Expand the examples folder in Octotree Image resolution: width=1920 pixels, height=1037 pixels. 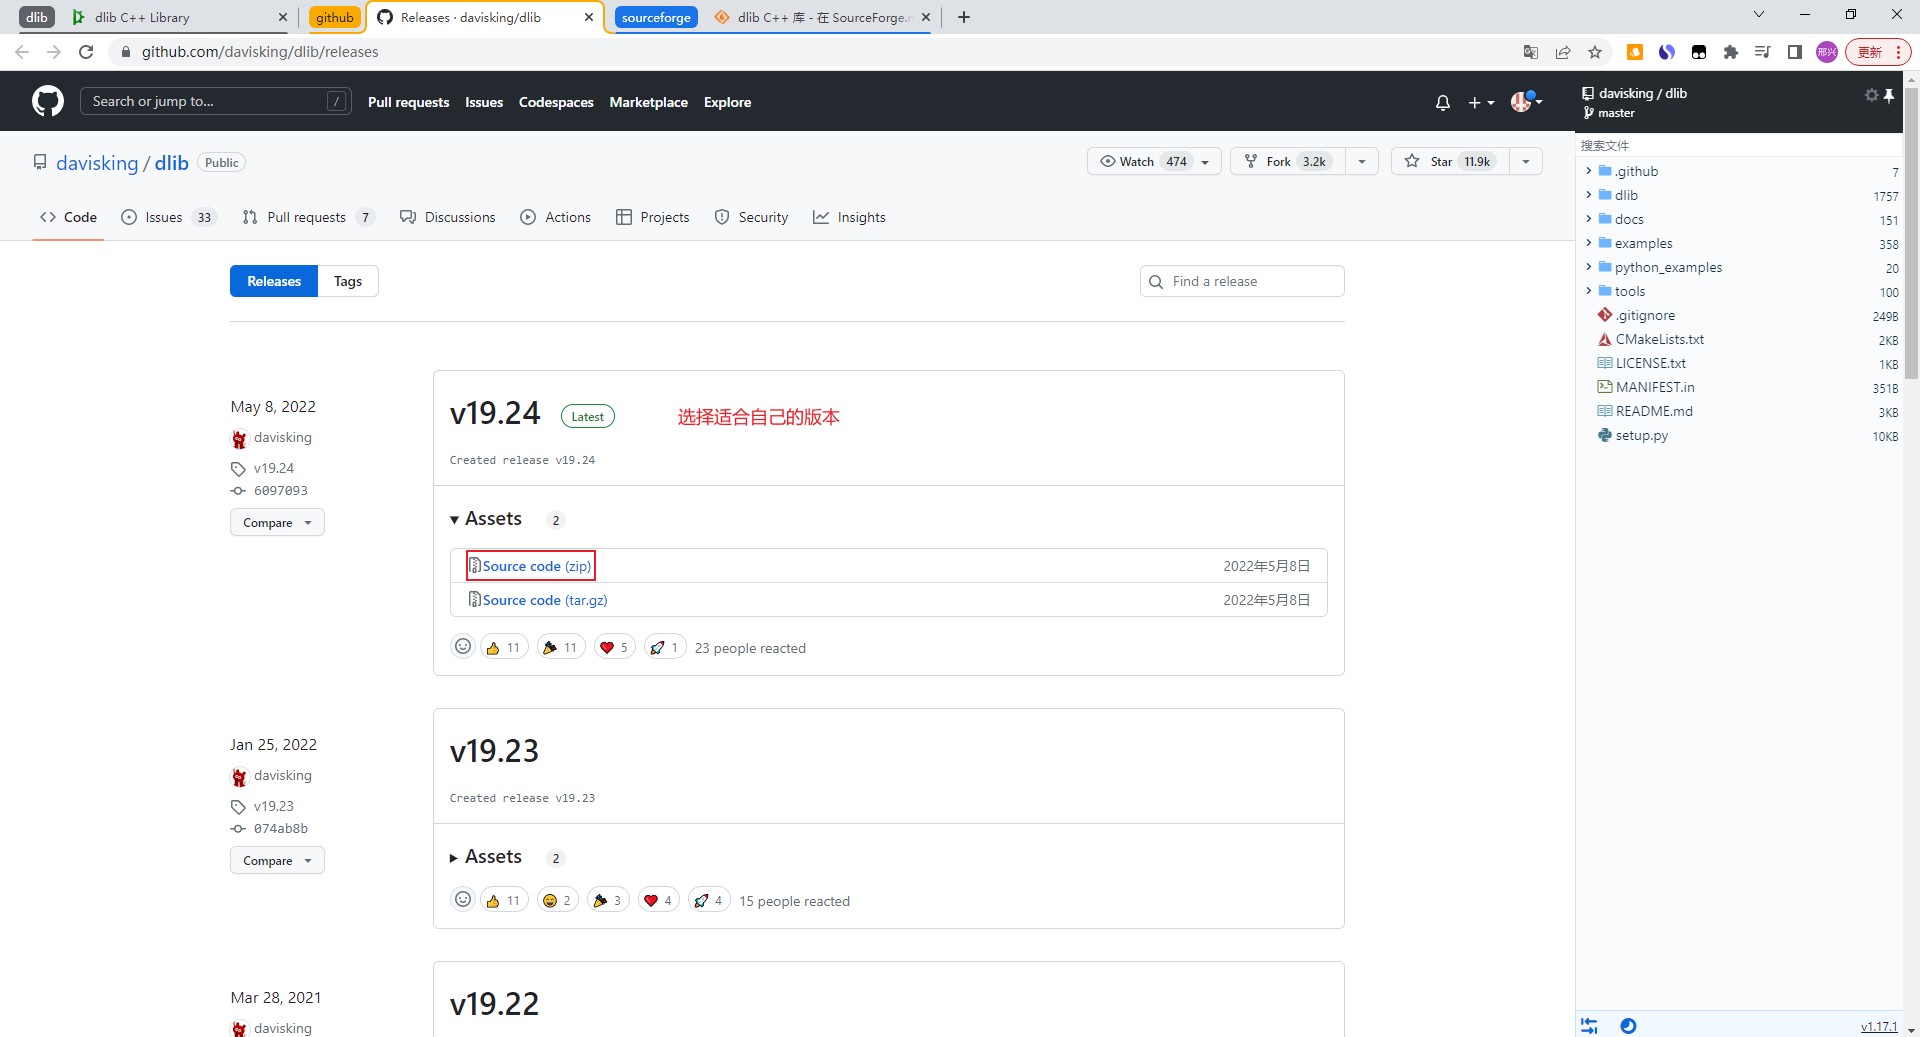[1588, 243]
